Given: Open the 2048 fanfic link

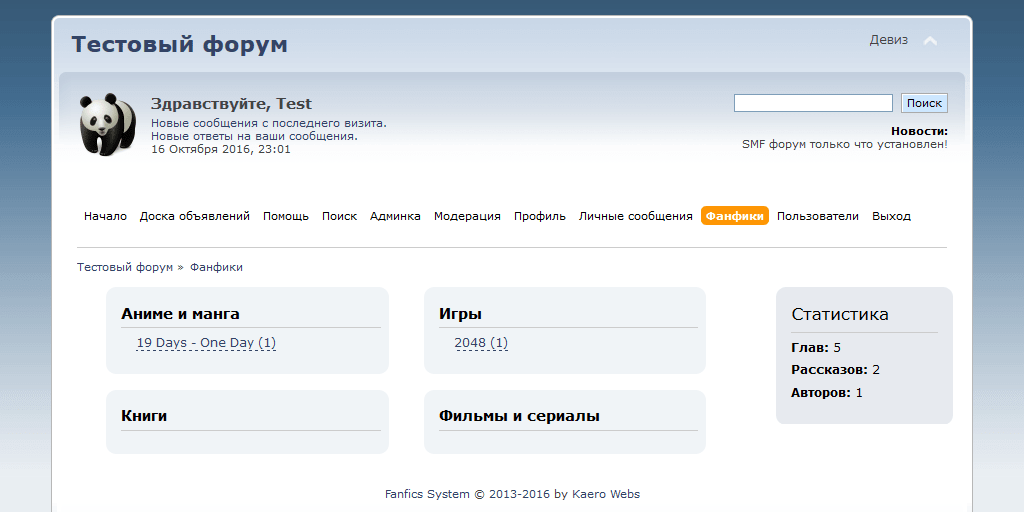Looking at the screenshot, I should point(481,343).
